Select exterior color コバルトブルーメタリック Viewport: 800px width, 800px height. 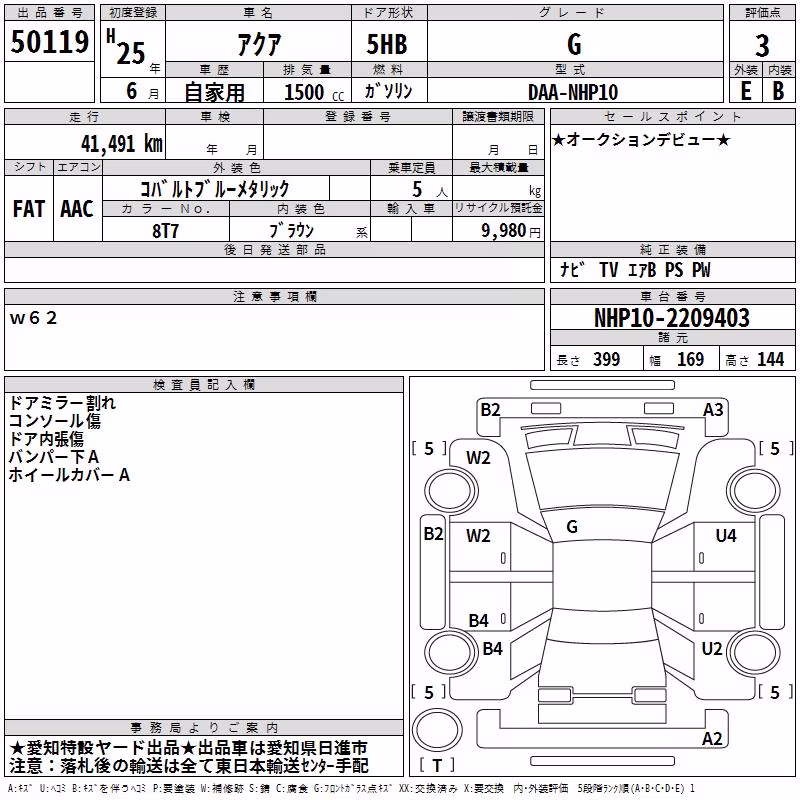click(x=215, y=189)
